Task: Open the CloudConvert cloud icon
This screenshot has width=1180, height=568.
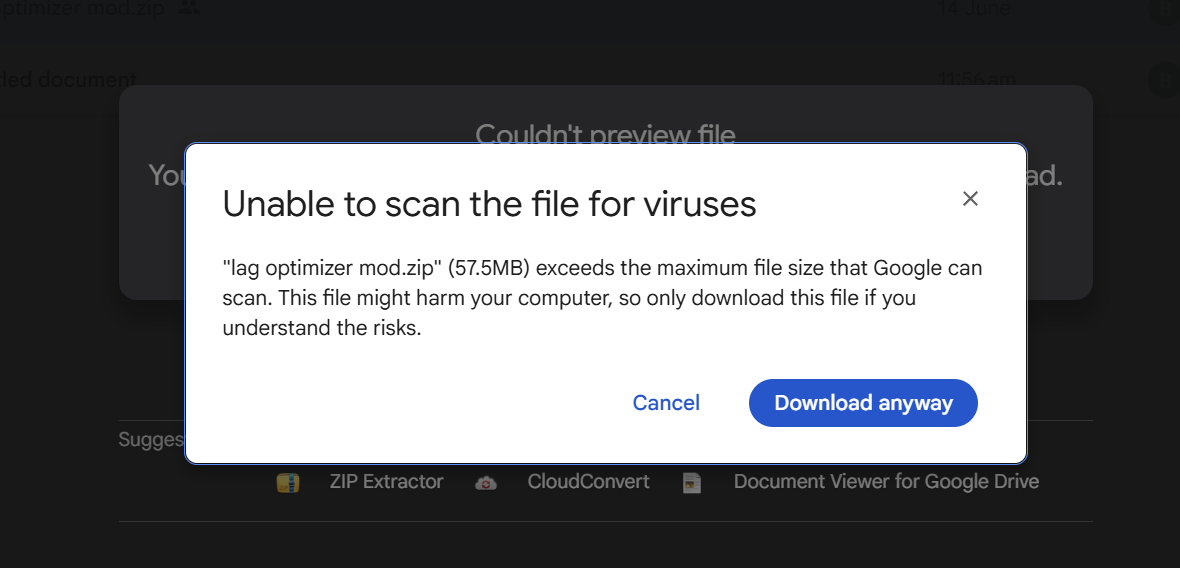Action: point(486,483)
